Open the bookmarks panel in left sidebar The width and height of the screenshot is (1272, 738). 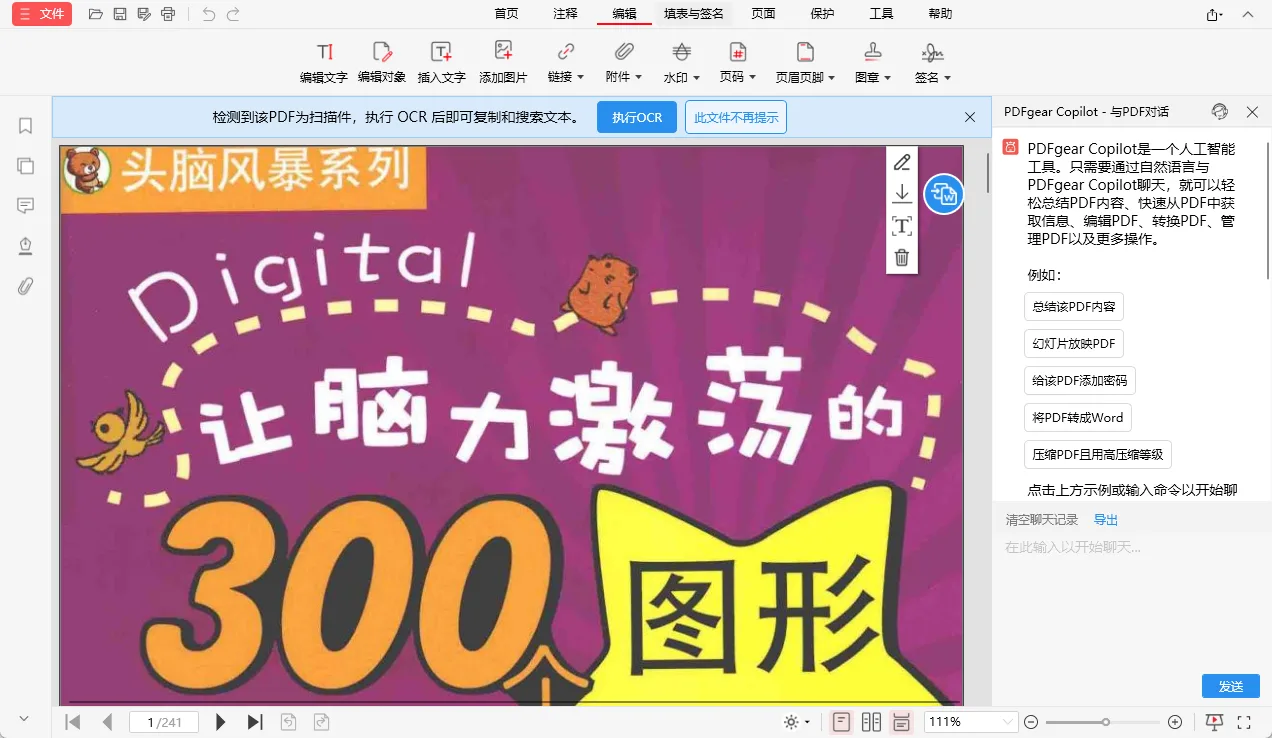tap(26, 126)
